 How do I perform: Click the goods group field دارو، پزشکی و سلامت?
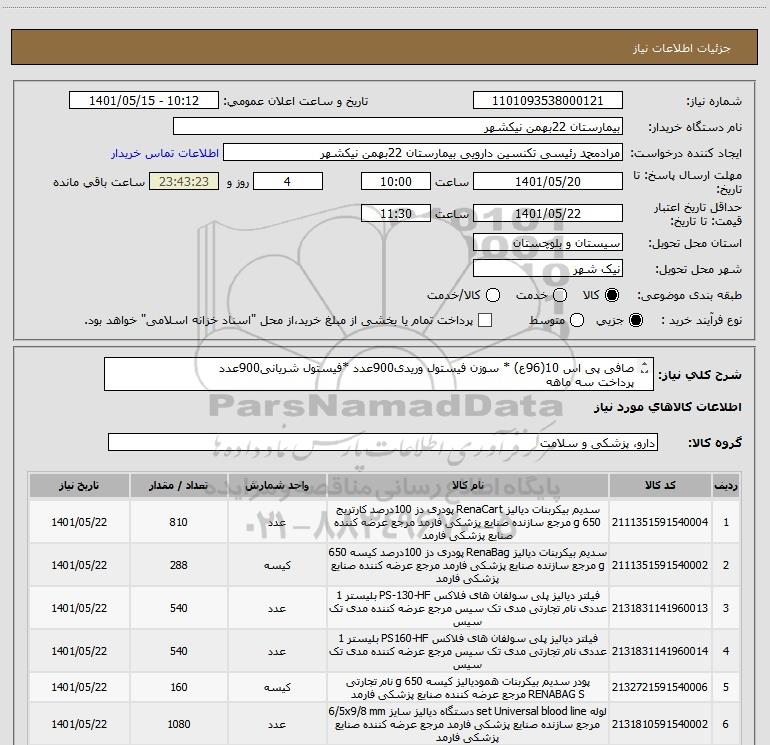click(383, 442)
